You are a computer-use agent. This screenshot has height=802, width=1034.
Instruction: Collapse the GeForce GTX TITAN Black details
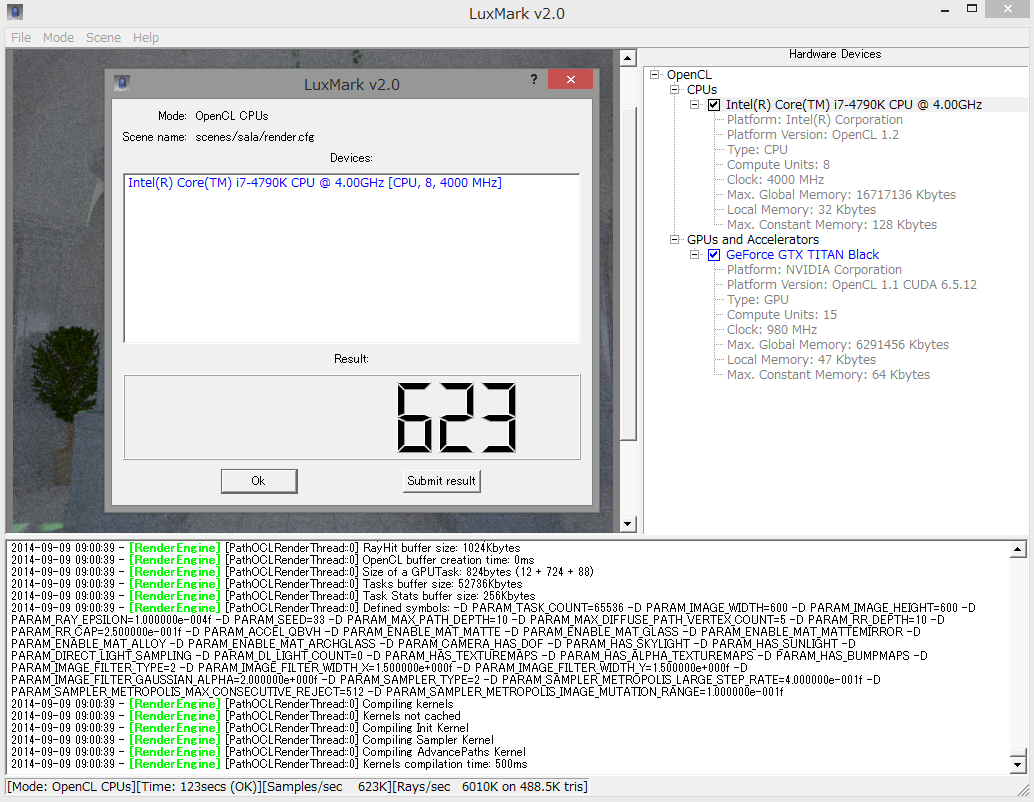click(695, 255)
